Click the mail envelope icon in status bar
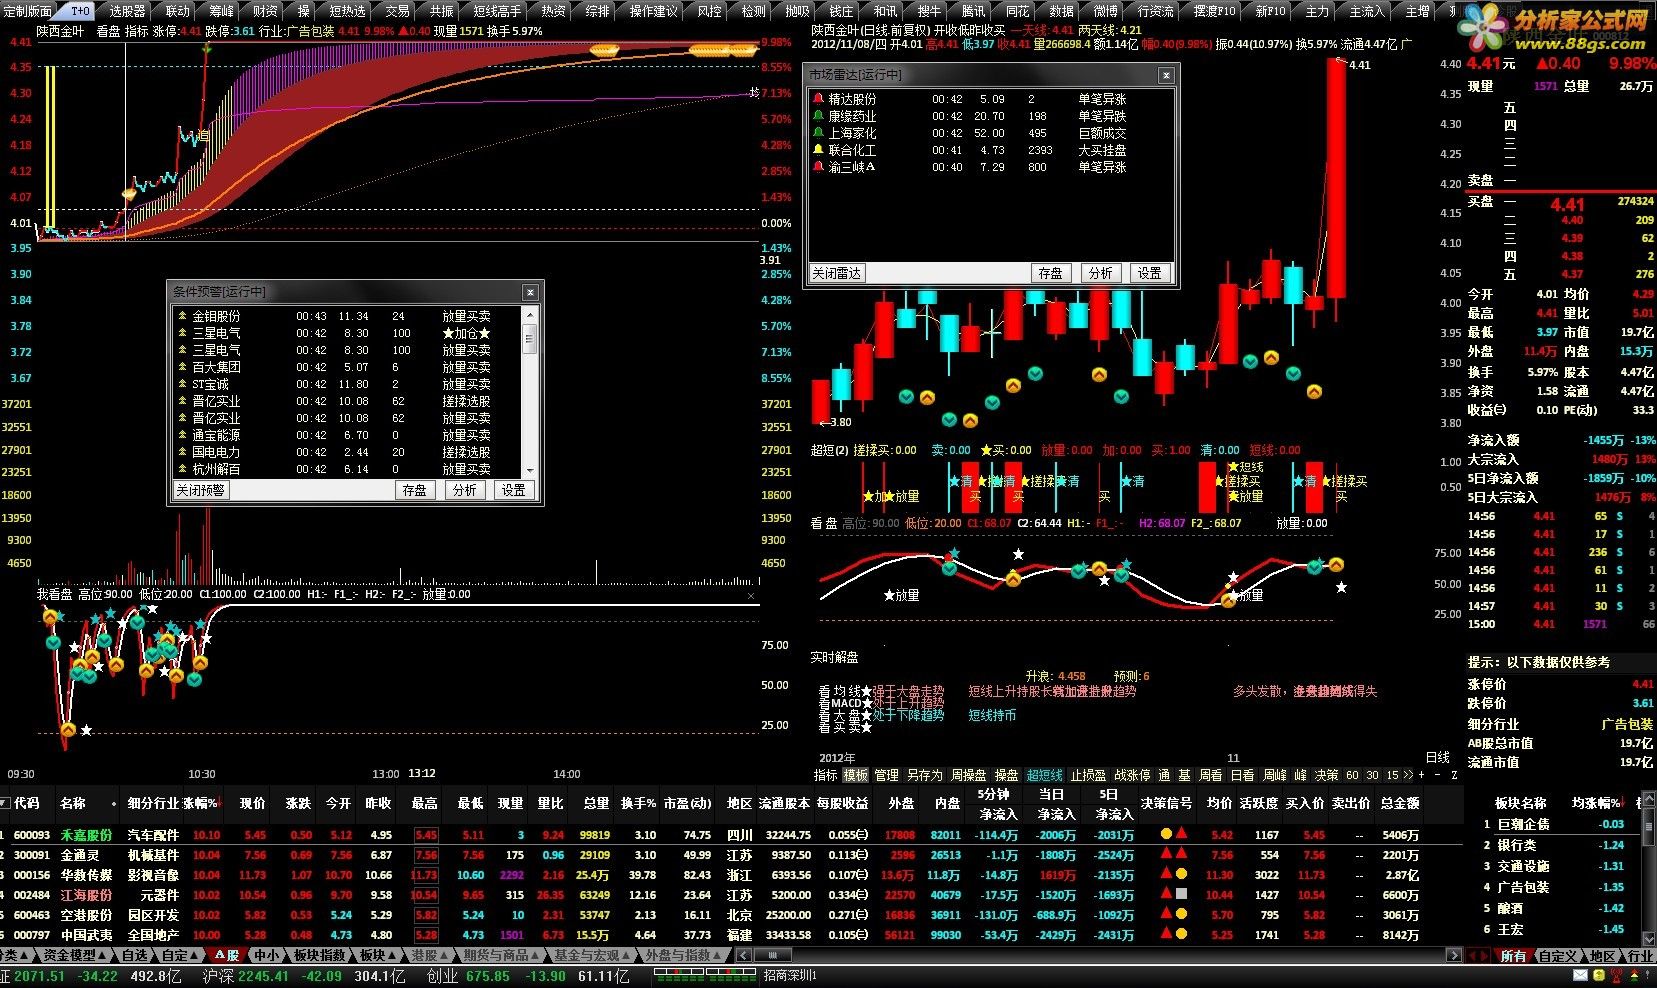 click(1580, 975)
